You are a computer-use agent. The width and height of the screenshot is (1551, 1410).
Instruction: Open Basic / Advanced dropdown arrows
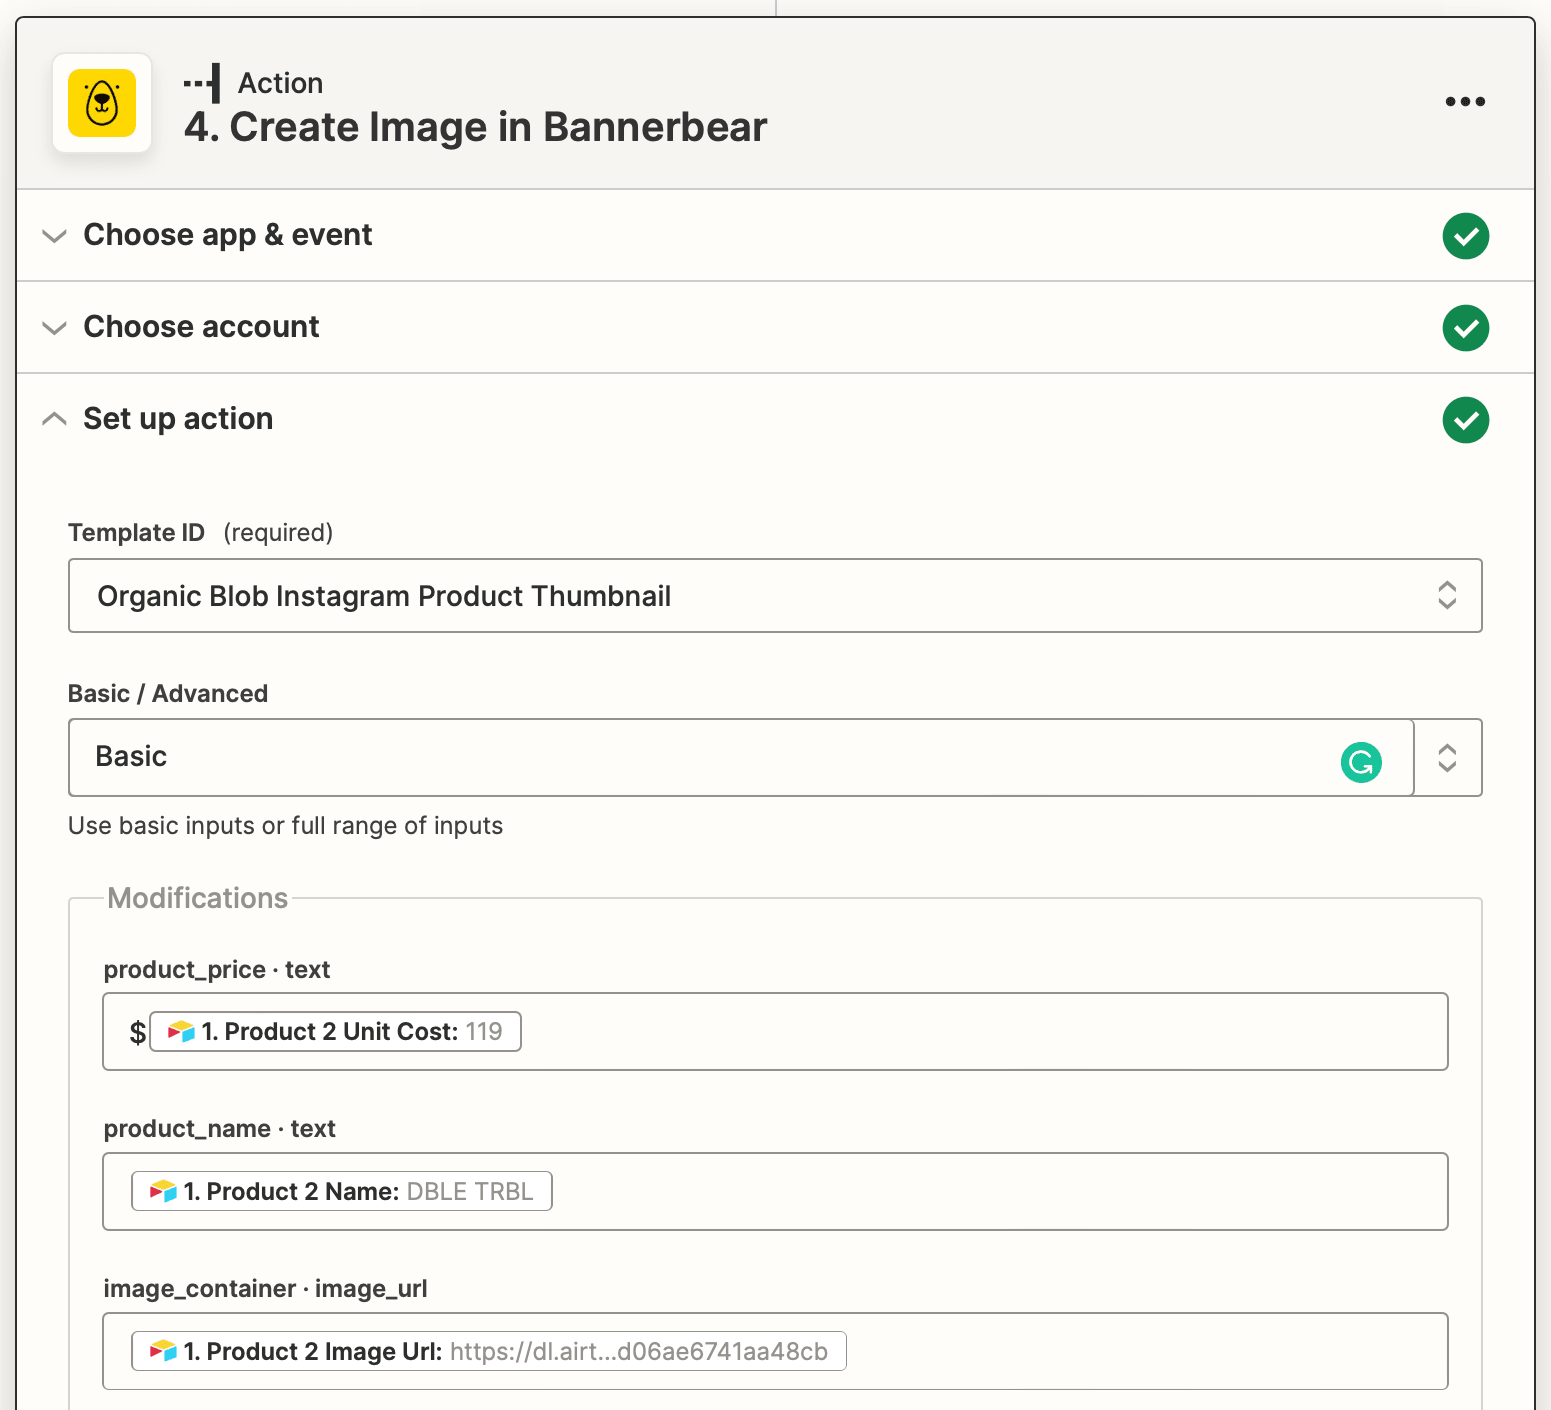1447,757
